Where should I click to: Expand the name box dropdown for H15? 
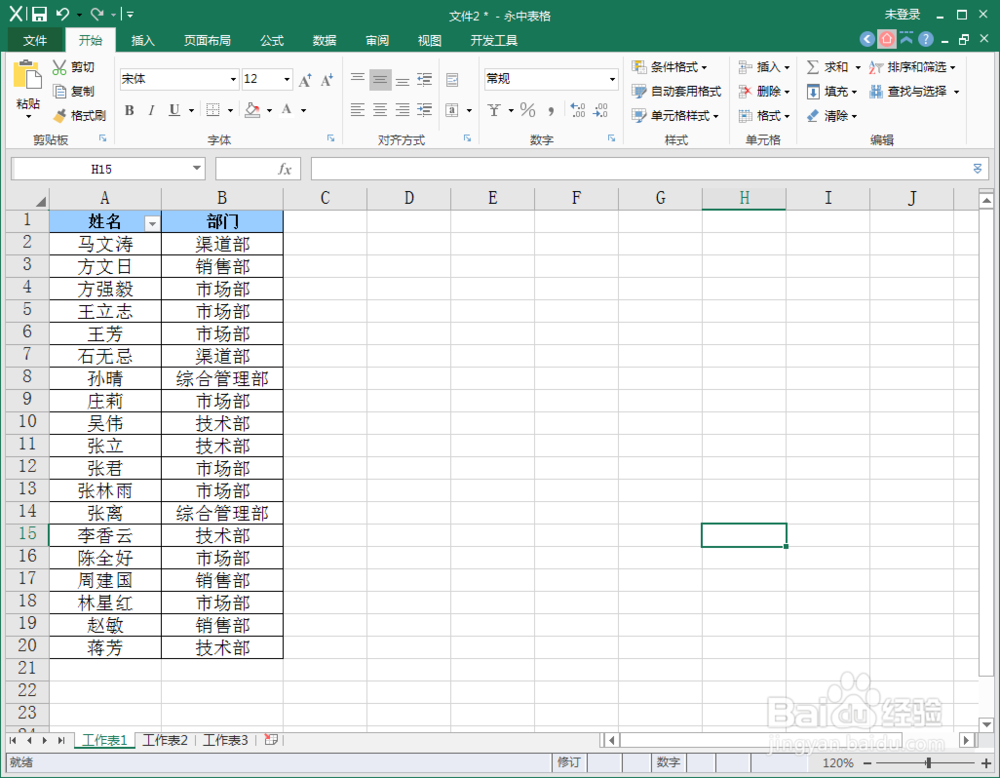click(197, 168)
